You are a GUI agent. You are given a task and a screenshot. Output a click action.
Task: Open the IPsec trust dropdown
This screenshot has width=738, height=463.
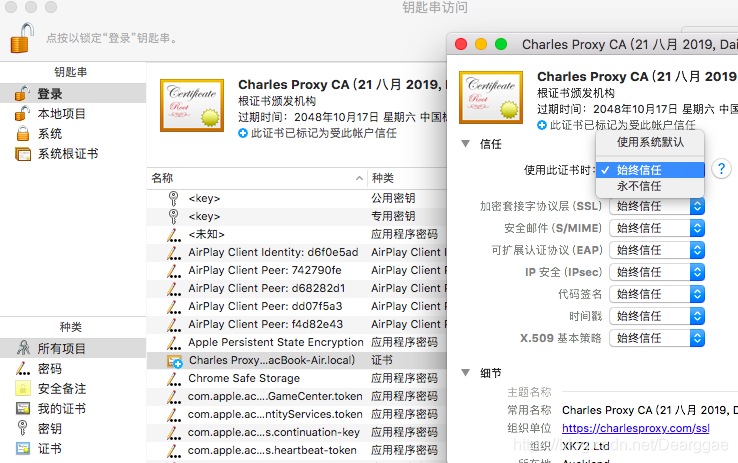coord(657,272)
